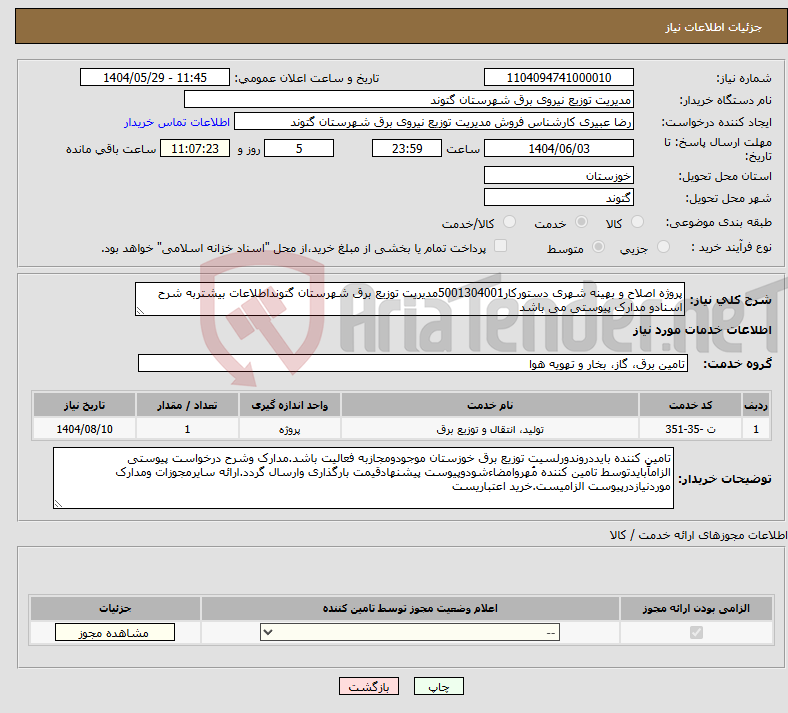Click the remaining time field 11:07:23
788x713 pixels.
click(195, 148)
